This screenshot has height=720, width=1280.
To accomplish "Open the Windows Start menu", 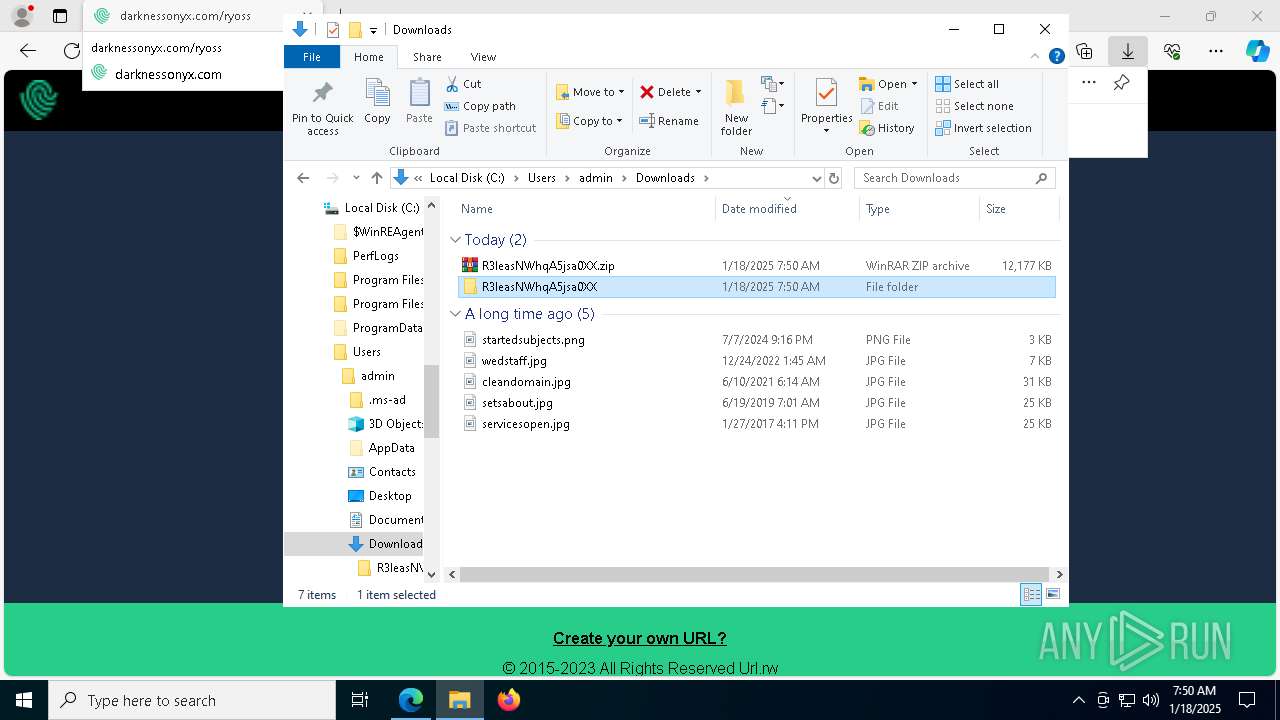I will point(24,700).
